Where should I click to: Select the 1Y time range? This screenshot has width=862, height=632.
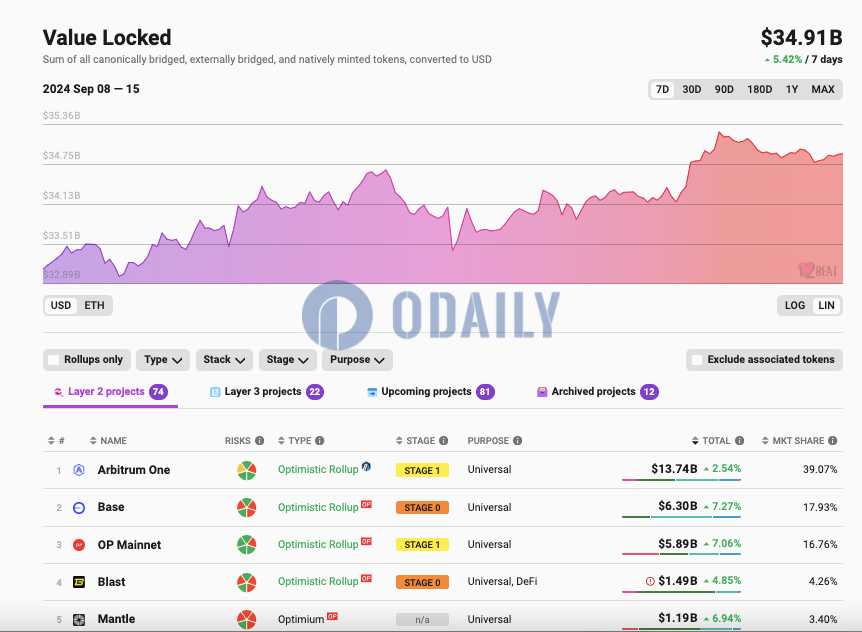pos(792,90)
